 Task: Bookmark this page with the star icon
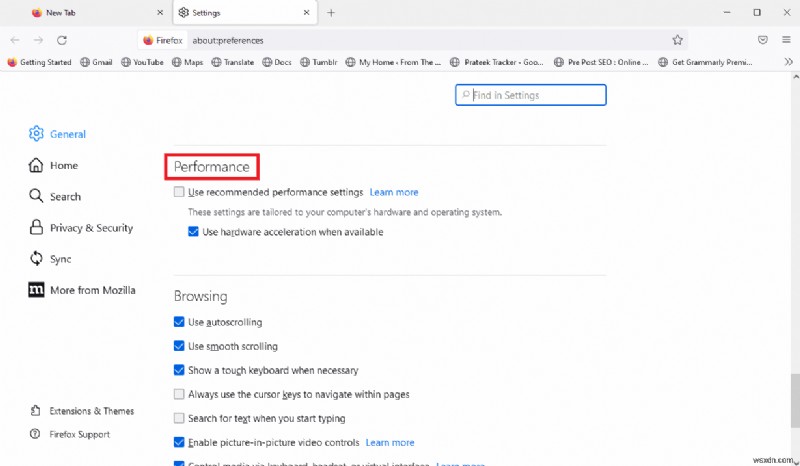click(677, 40)
